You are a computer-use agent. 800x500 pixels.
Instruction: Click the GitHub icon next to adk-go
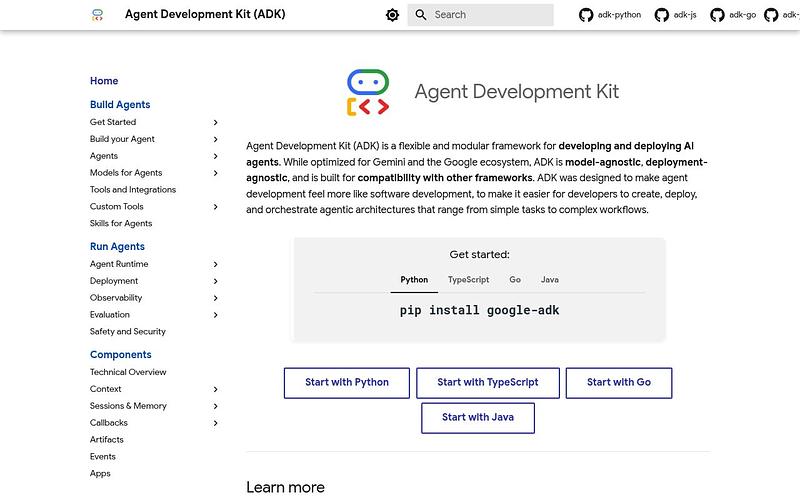click(717, 15)
